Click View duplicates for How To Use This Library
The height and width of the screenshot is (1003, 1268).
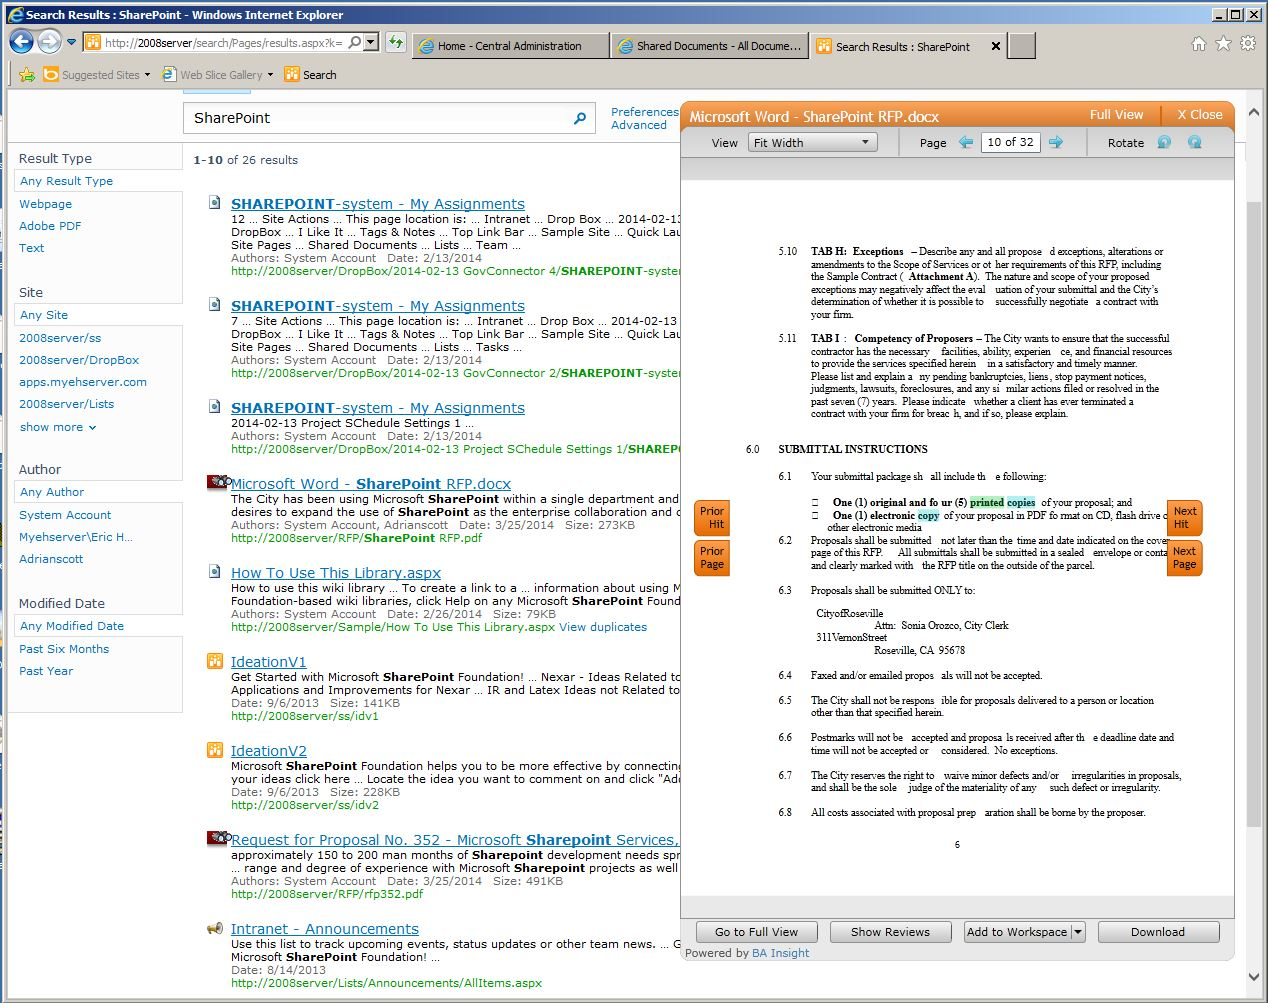pos(603,627)
